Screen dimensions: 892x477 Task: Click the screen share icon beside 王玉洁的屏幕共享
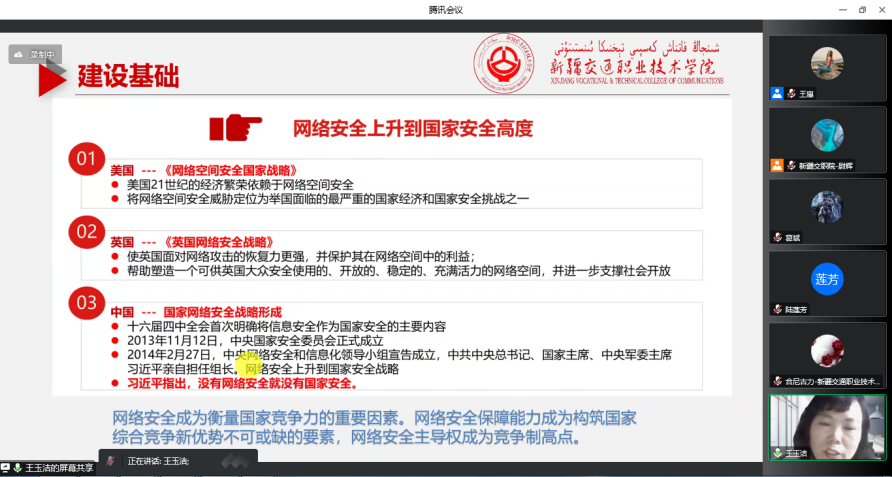pyautogui.click(x=6, y=468)
